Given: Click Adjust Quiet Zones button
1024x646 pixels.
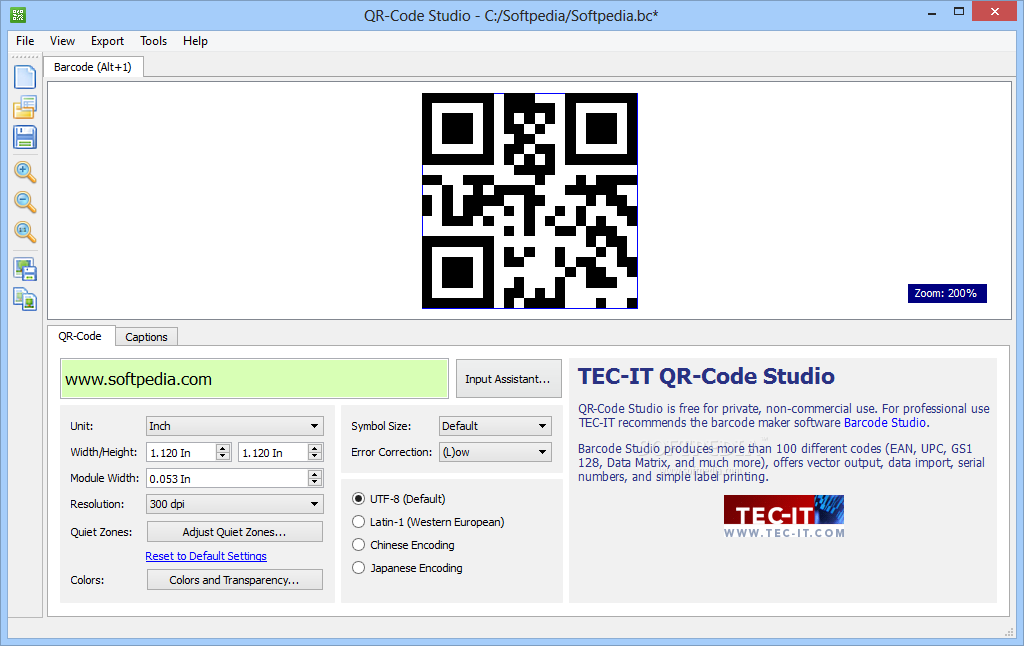Looking at the screenshot, I should click(234, 532).
